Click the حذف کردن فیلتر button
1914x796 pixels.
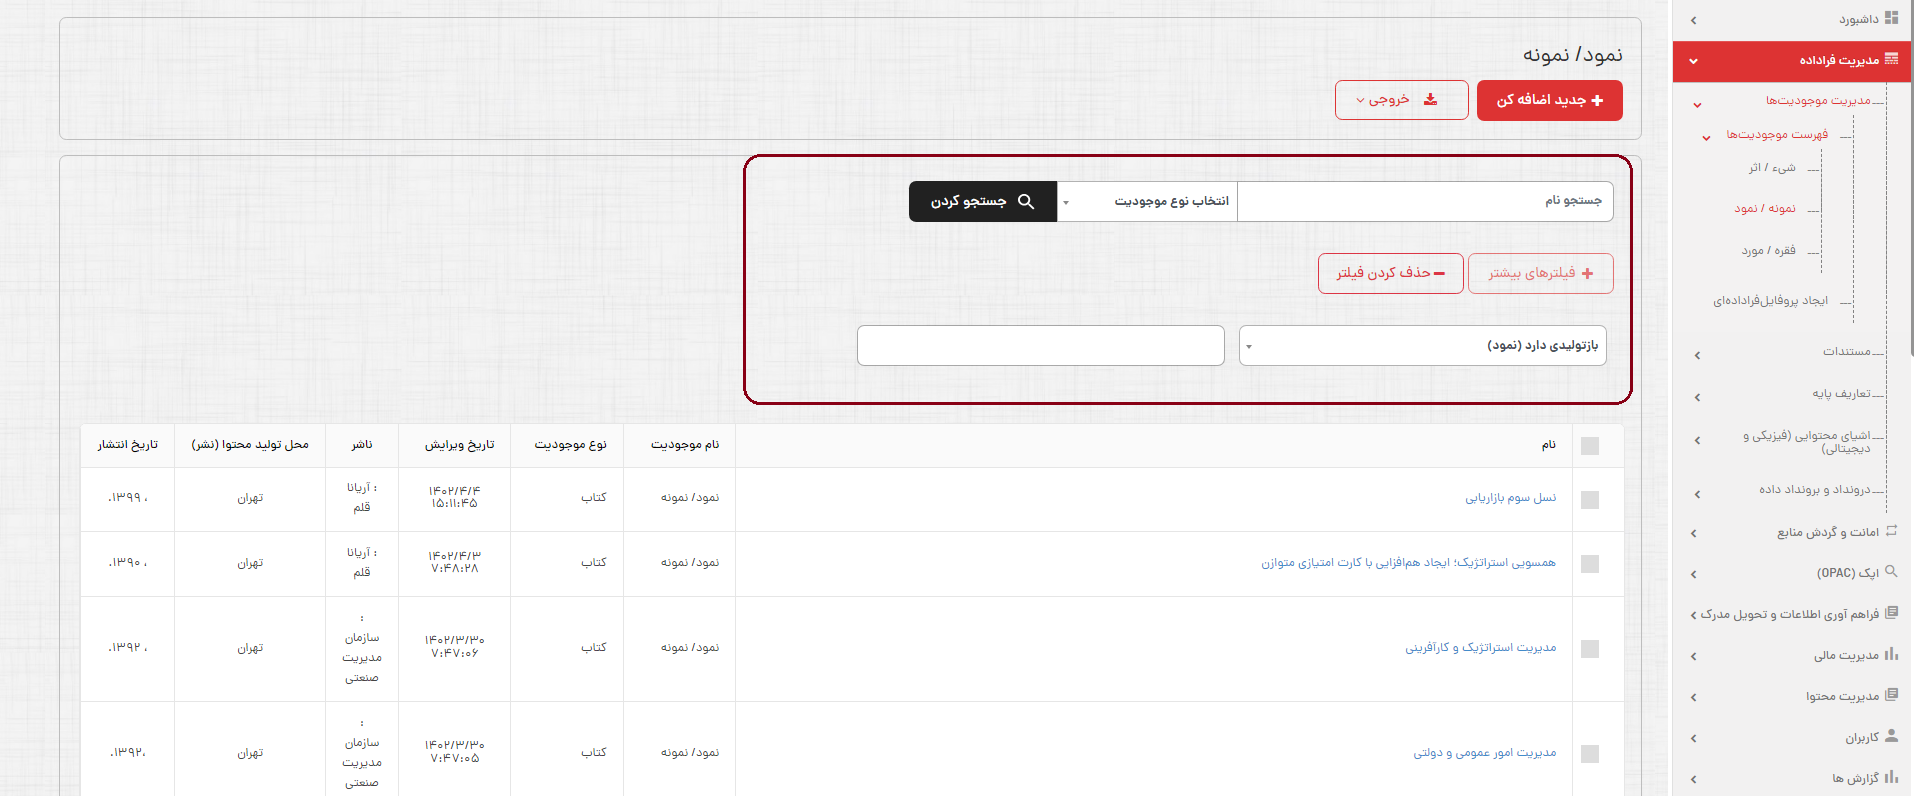pos(1390,273)
